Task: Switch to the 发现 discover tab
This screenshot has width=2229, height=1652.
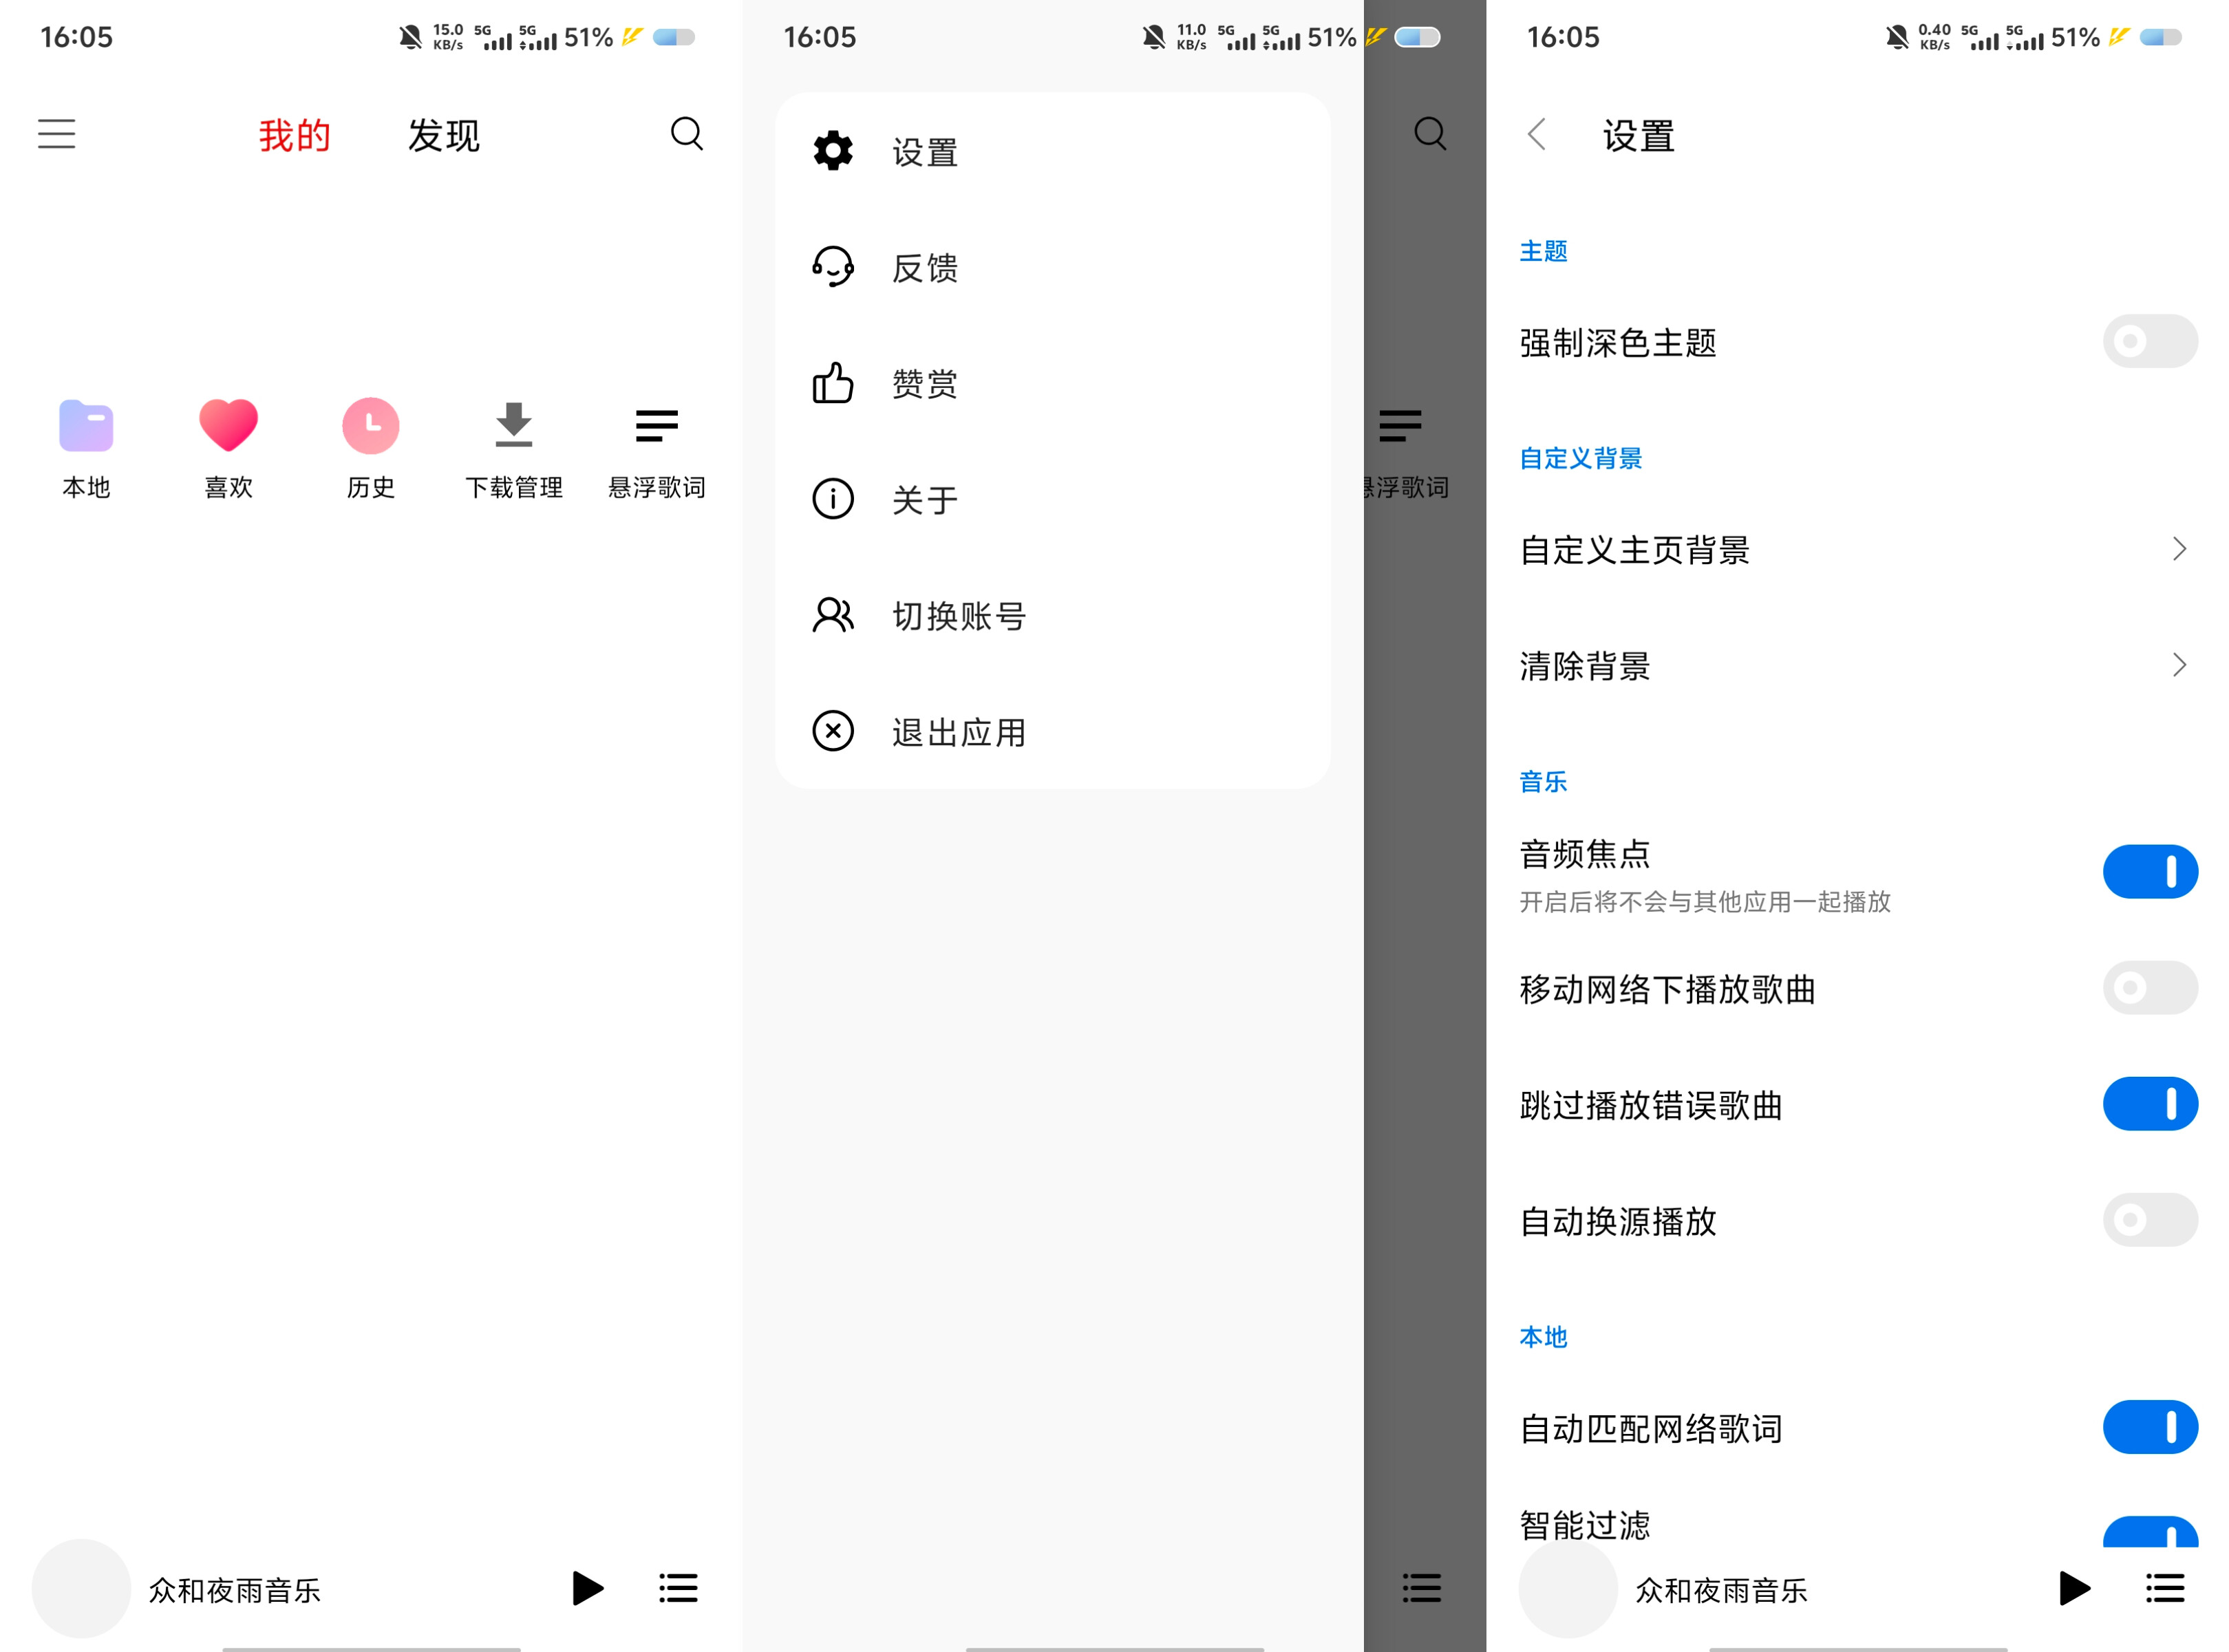Action: click(x=443, y=134)
